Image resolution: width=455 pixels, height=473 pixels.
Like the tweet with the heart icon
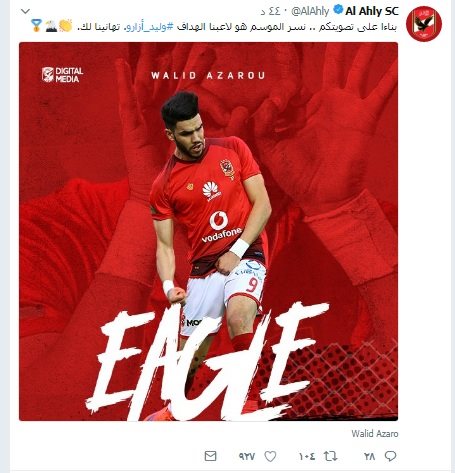[x=270, y=456]
